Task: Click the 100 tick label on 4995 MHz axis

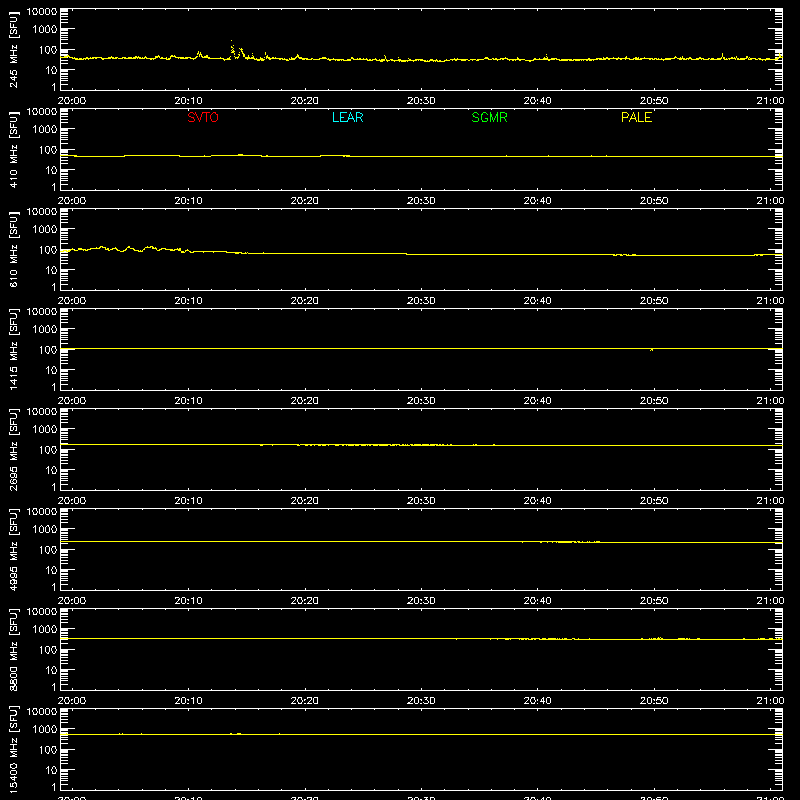Action: point(48,550)
